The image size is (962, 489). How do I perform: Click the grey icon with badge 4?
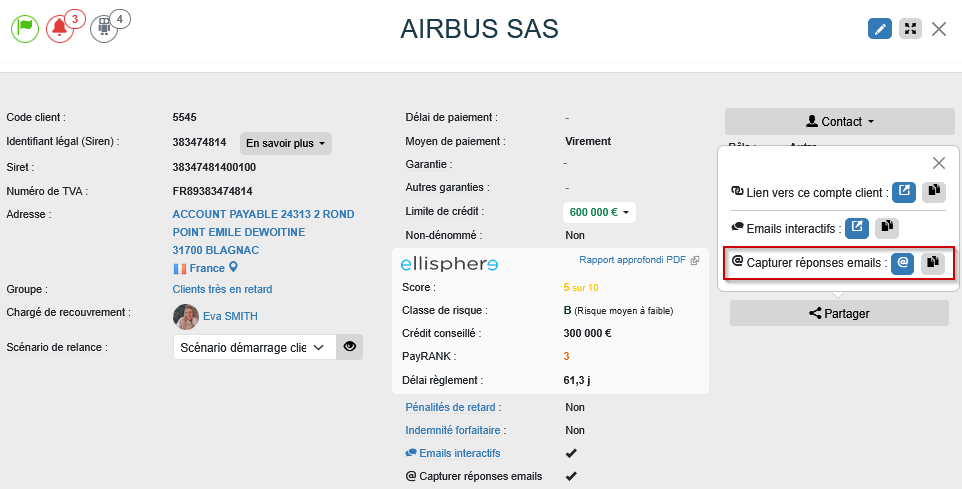coord(103,28)
